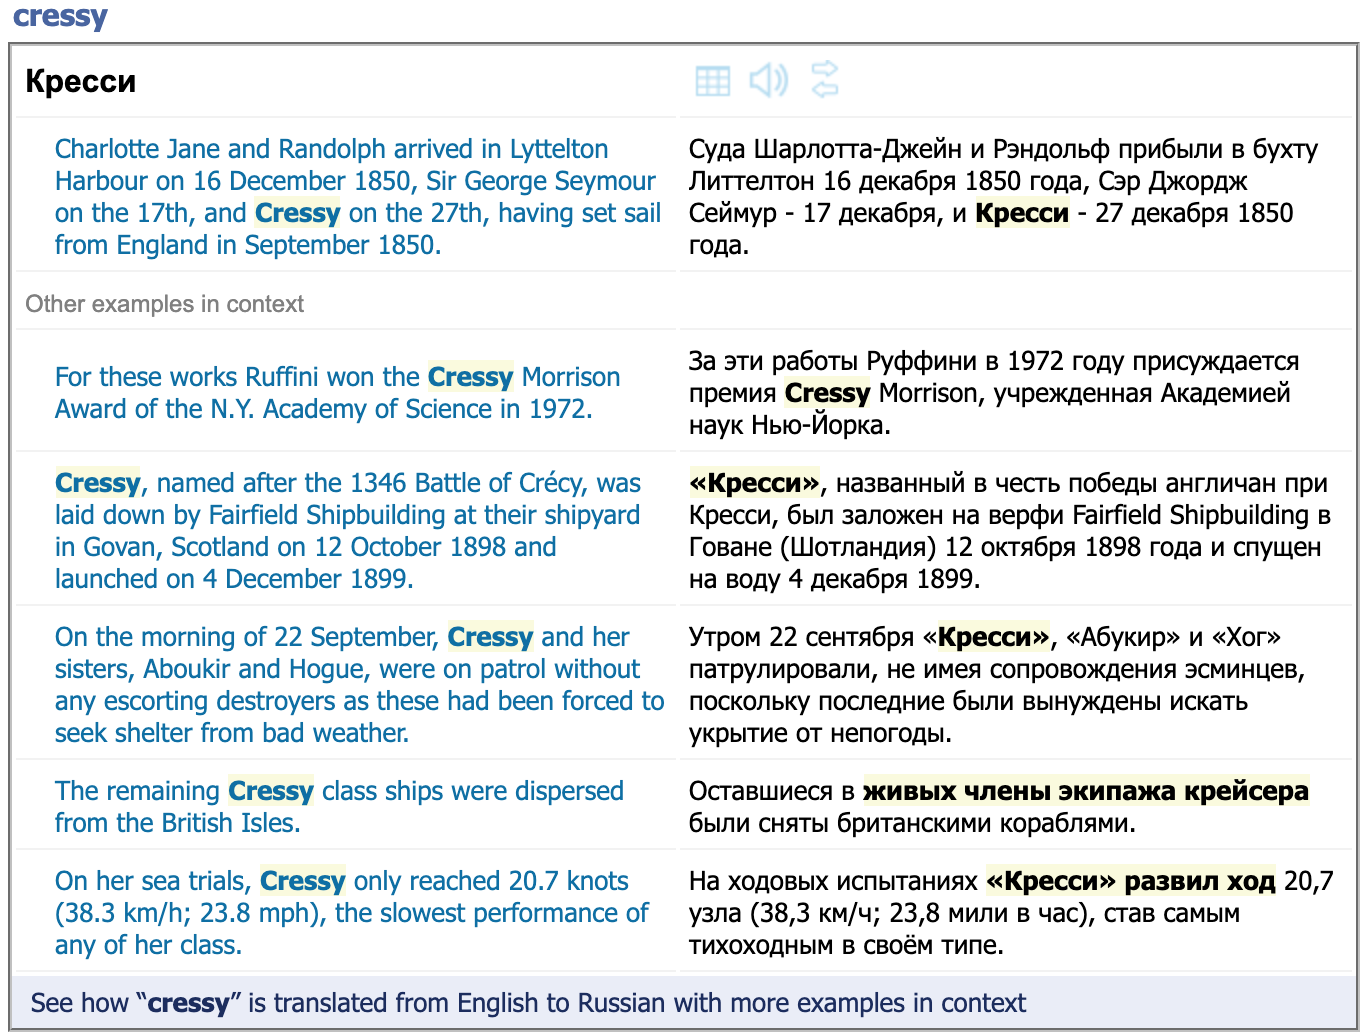Open the conjugation table icon

click(712, 81)
